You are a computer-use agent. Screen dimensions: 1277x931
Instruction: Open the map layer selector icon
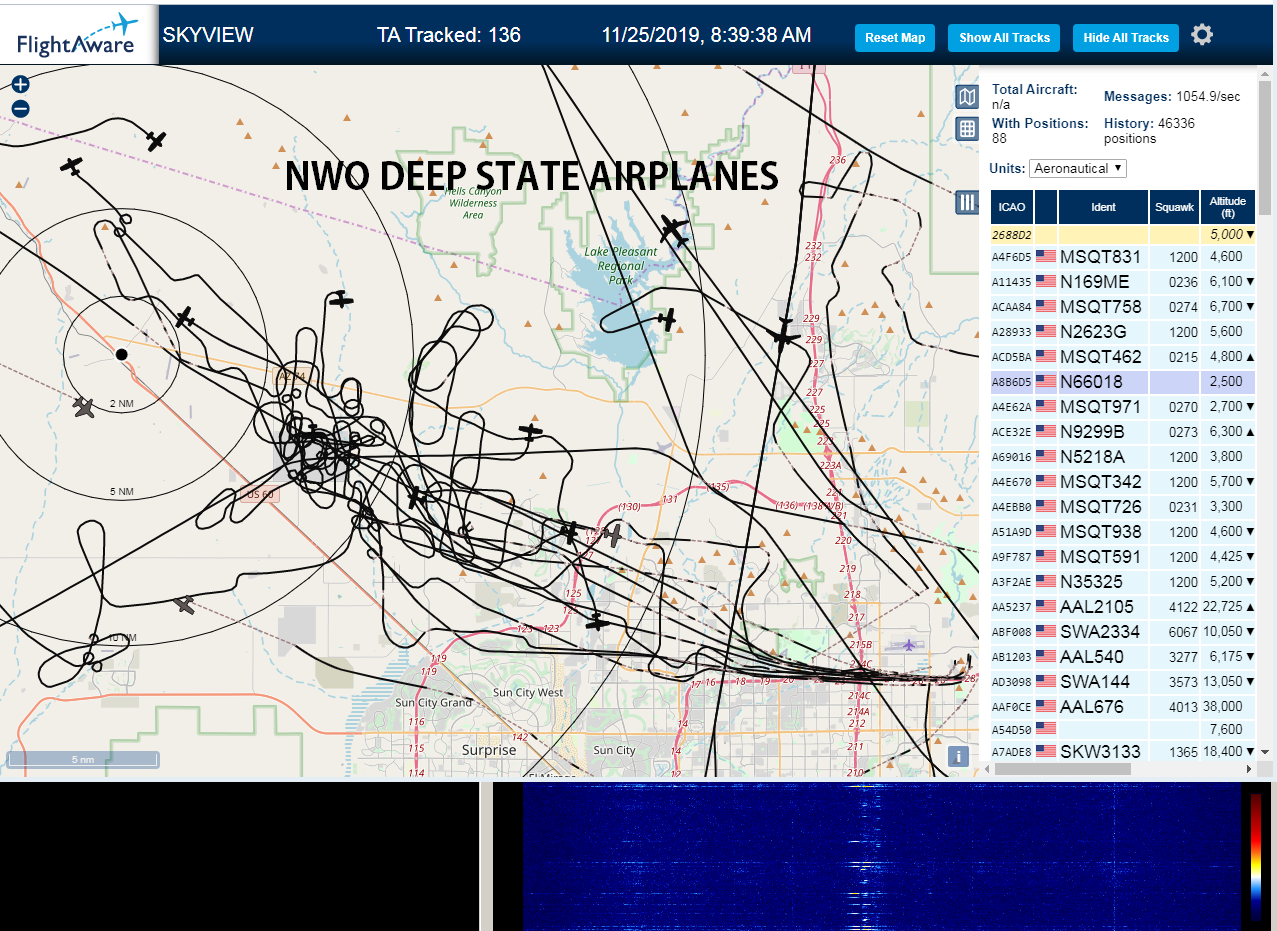(x=966, y=96)
